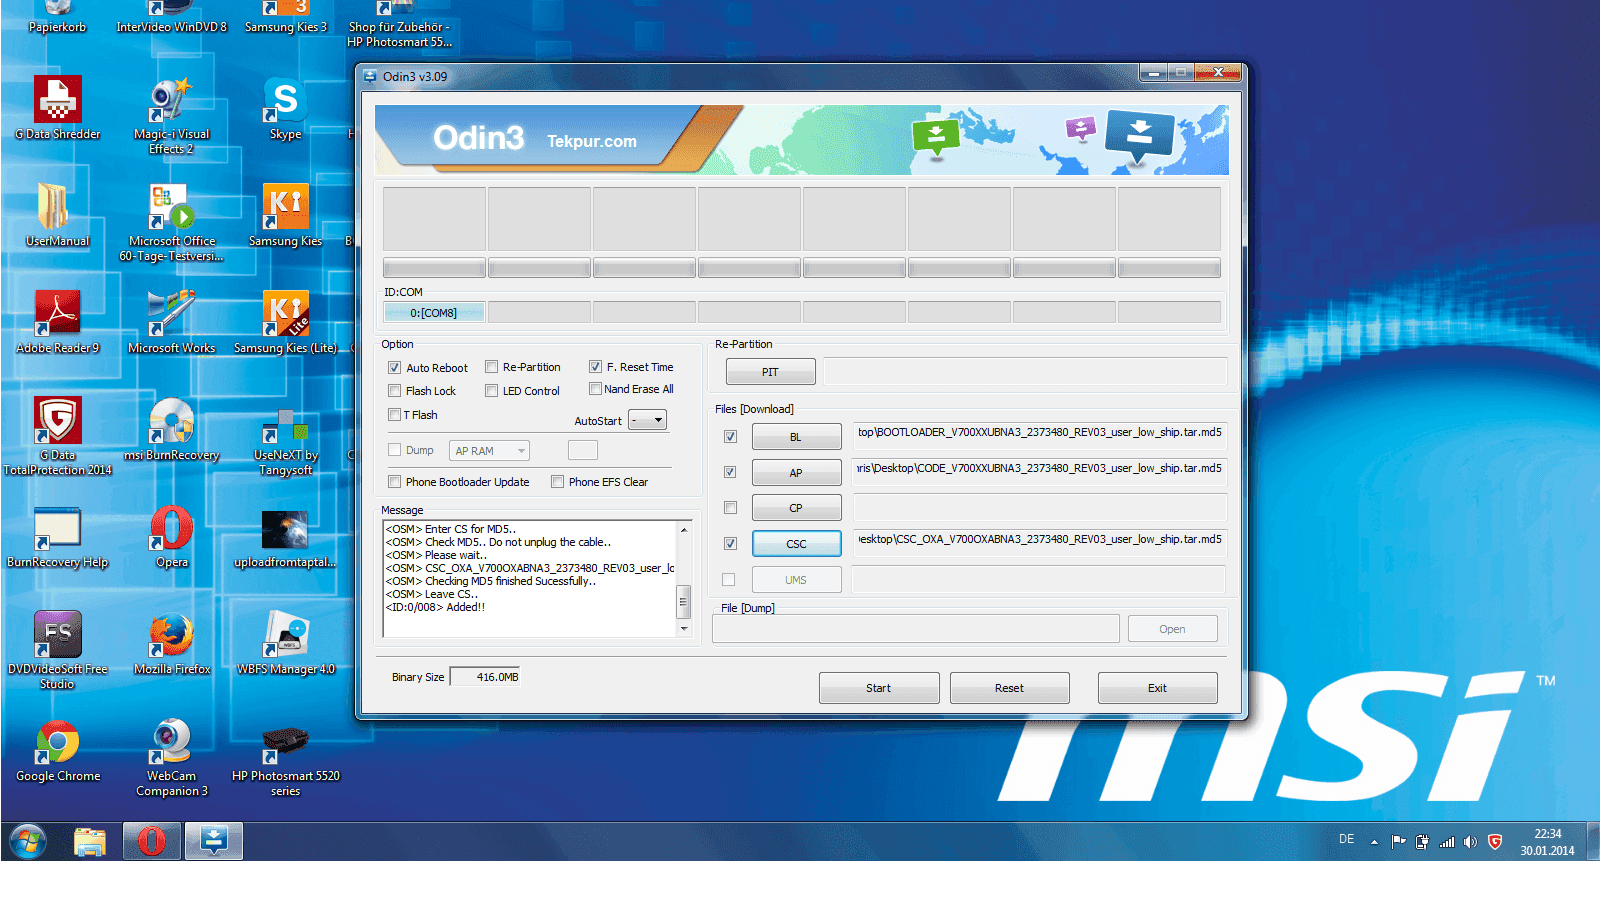Enable Nand Erase All checkbox

(595, 389)
